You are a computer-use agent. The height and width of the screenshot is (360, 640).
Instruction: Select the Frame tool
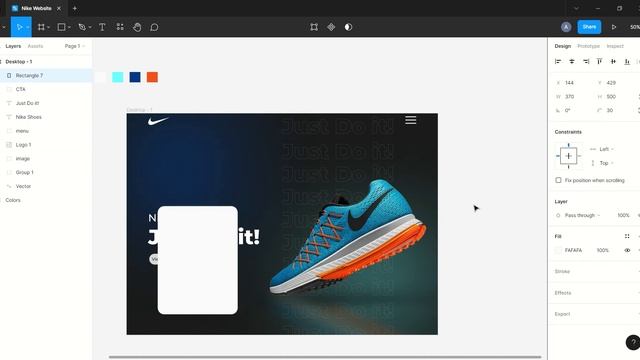coord(41,27)
